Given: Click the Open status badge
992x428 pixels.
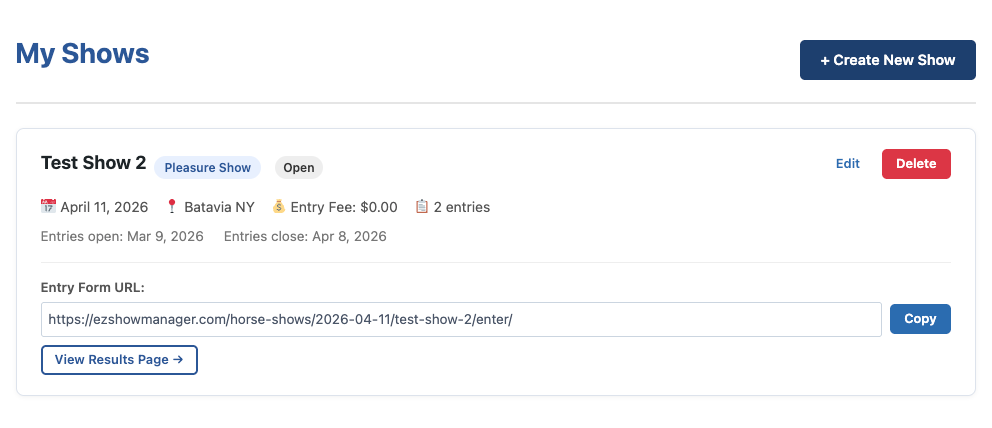Looking at the screenshot, I should [x=299, y=168].
